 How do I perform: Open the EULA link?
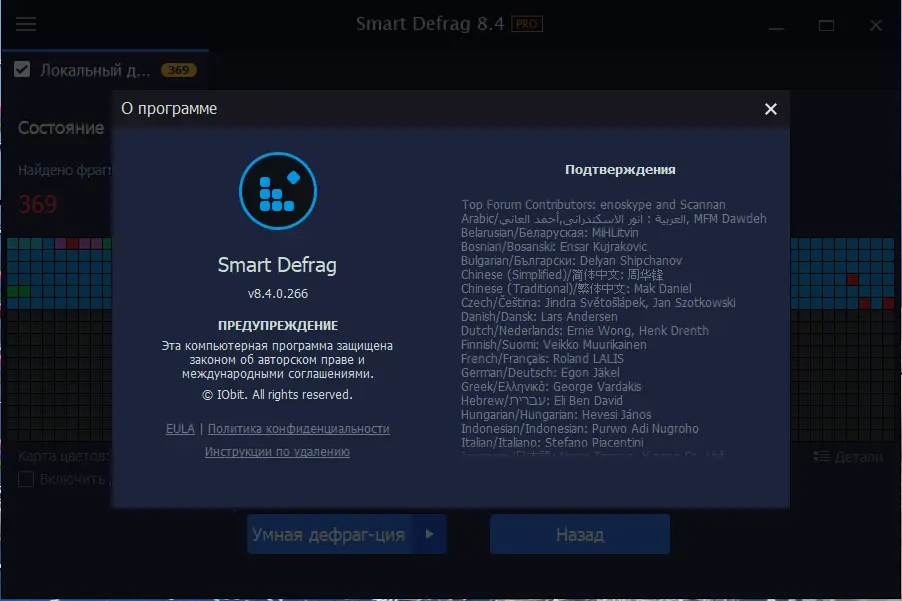[180, 428]
